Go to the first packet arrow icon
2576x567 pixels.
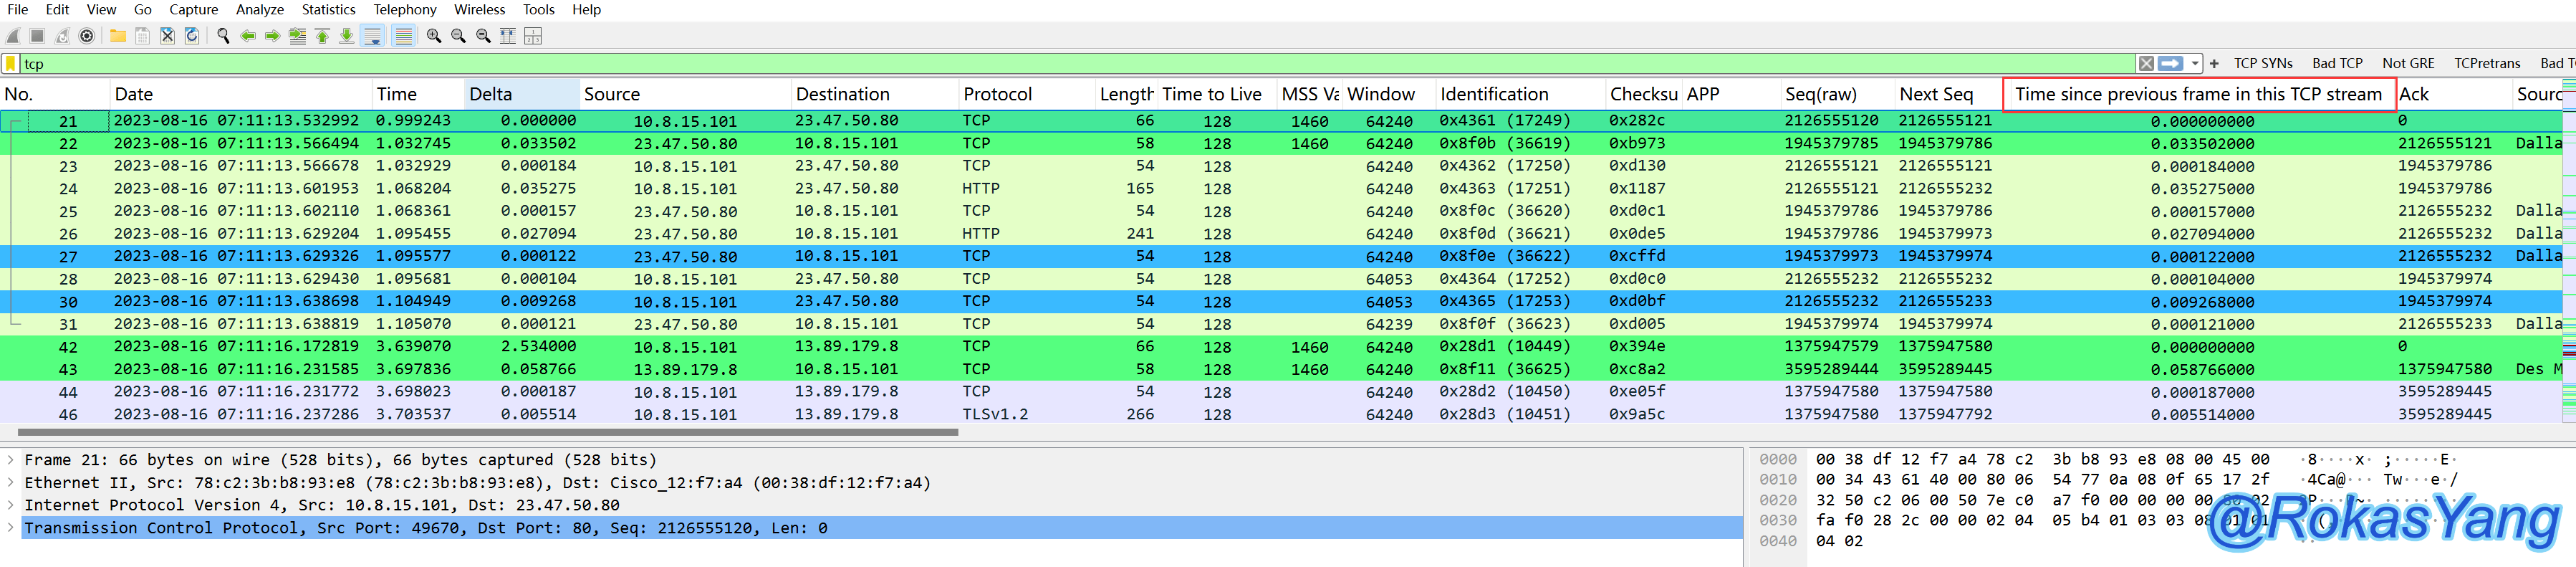click(322, 36)
